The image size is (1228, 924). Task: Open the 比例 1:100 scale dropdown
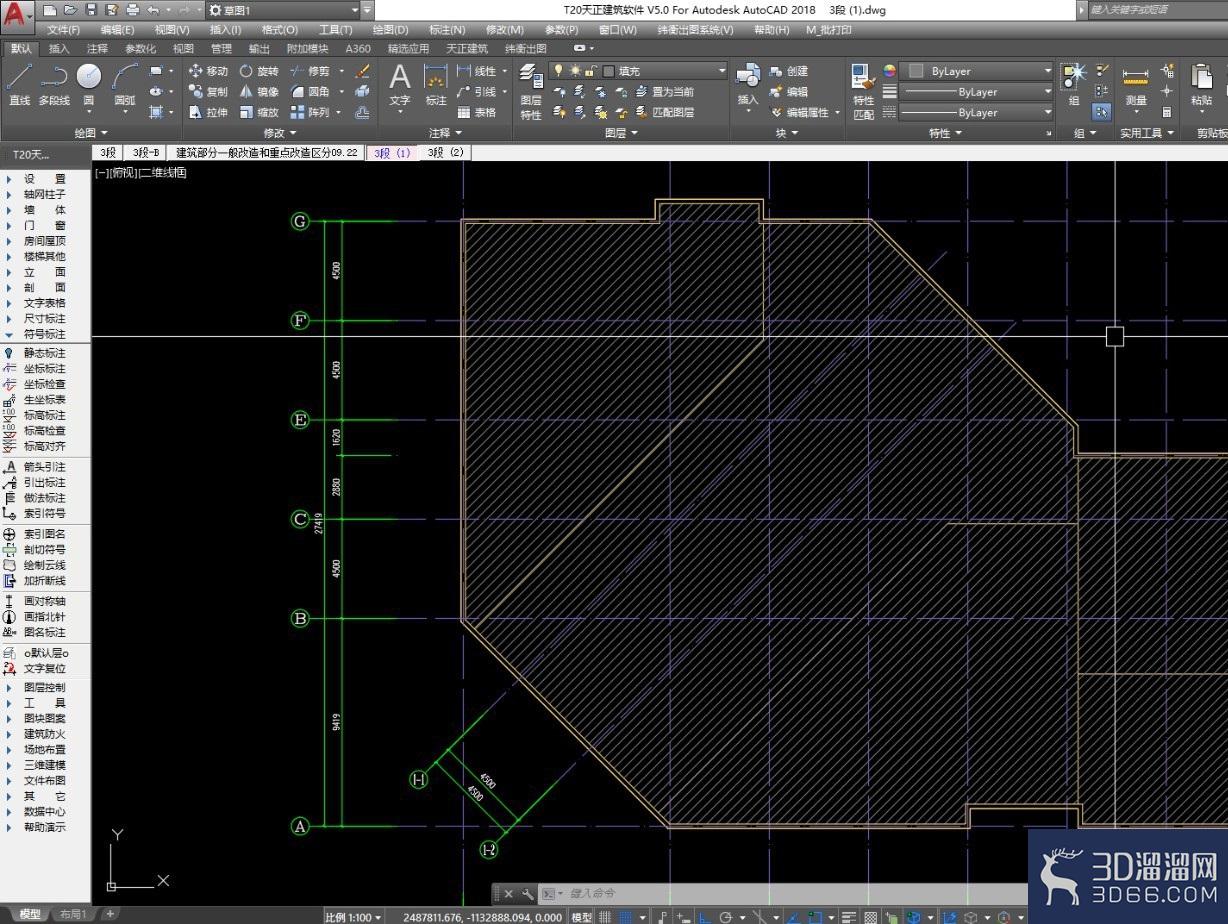tap(353, 916)
